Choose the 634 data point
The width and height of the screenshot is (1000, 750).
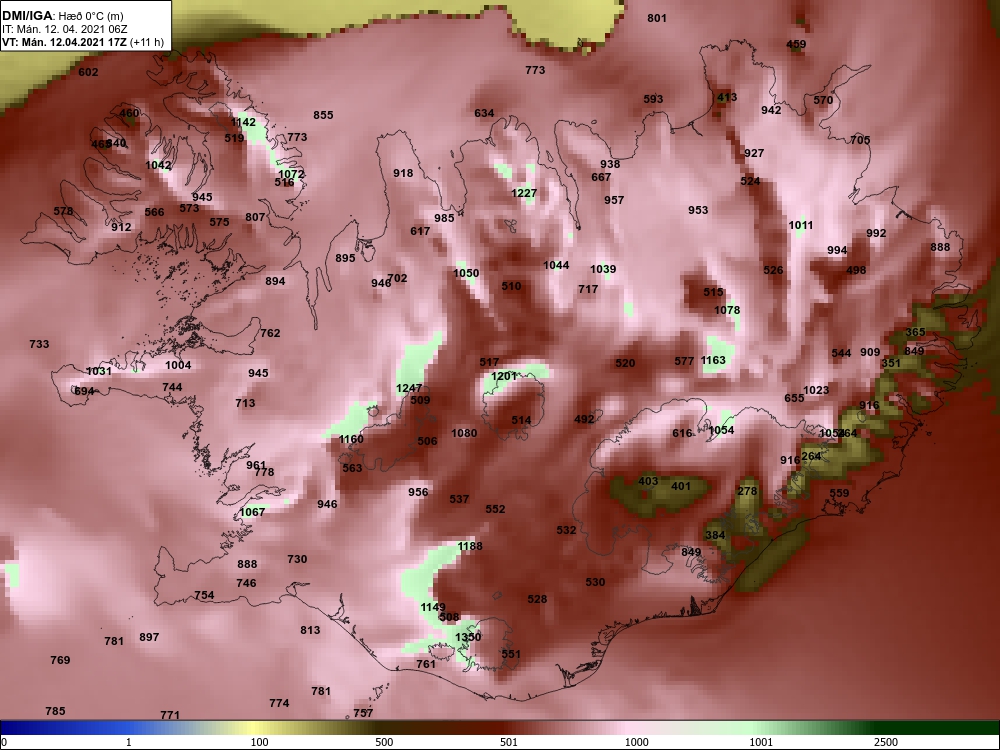click(x=484, y=114)
